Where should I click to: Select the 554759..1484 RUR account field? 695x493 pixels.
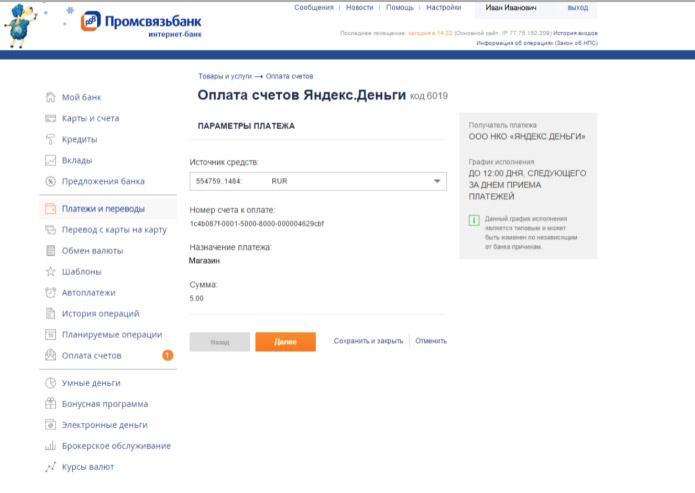click(318, 181)
